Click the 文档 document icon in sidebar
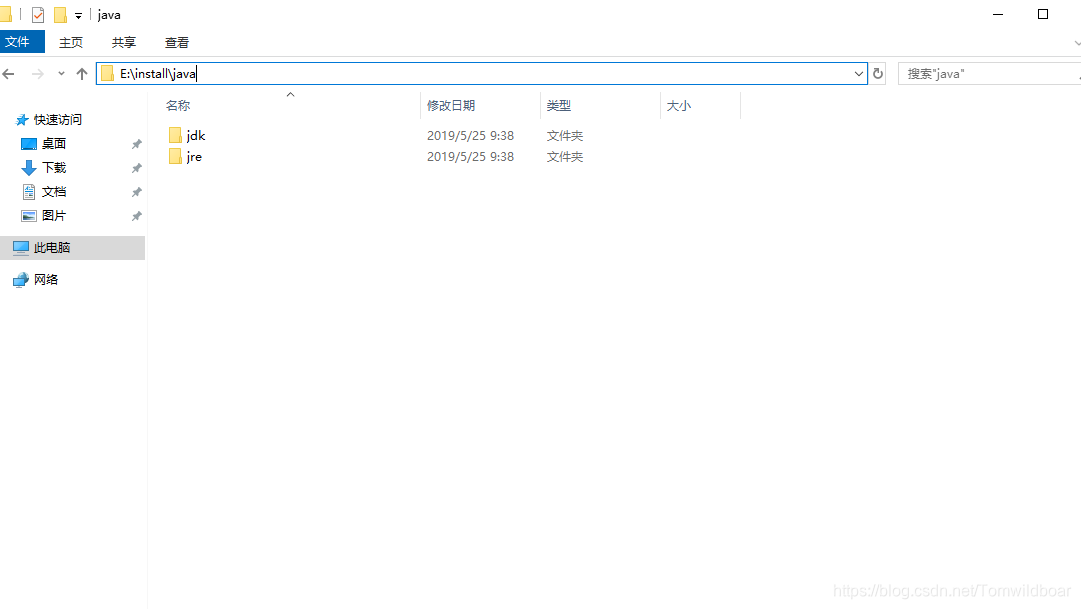 coord(29,192)
